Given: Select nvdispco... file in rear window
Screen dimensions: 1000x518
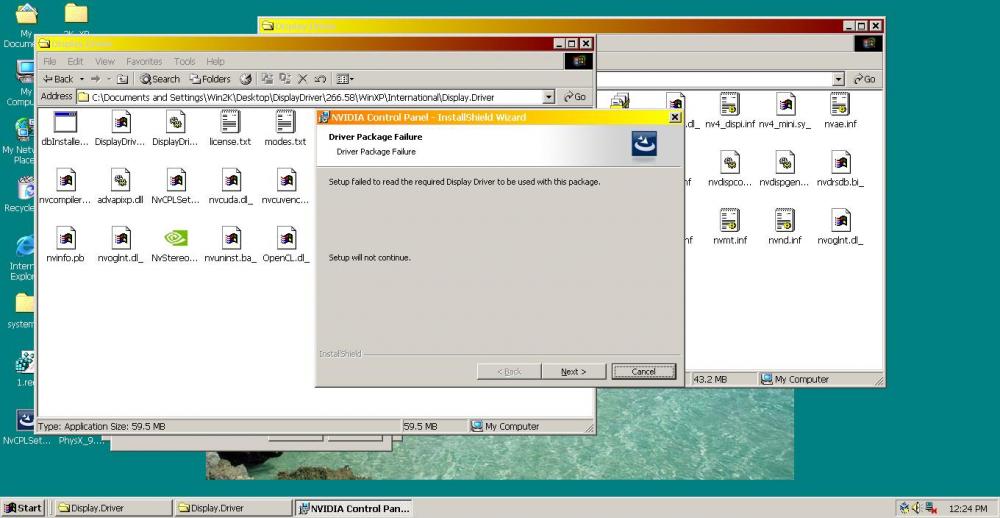Looking at the screenshot, I should [x=730, y=170].
